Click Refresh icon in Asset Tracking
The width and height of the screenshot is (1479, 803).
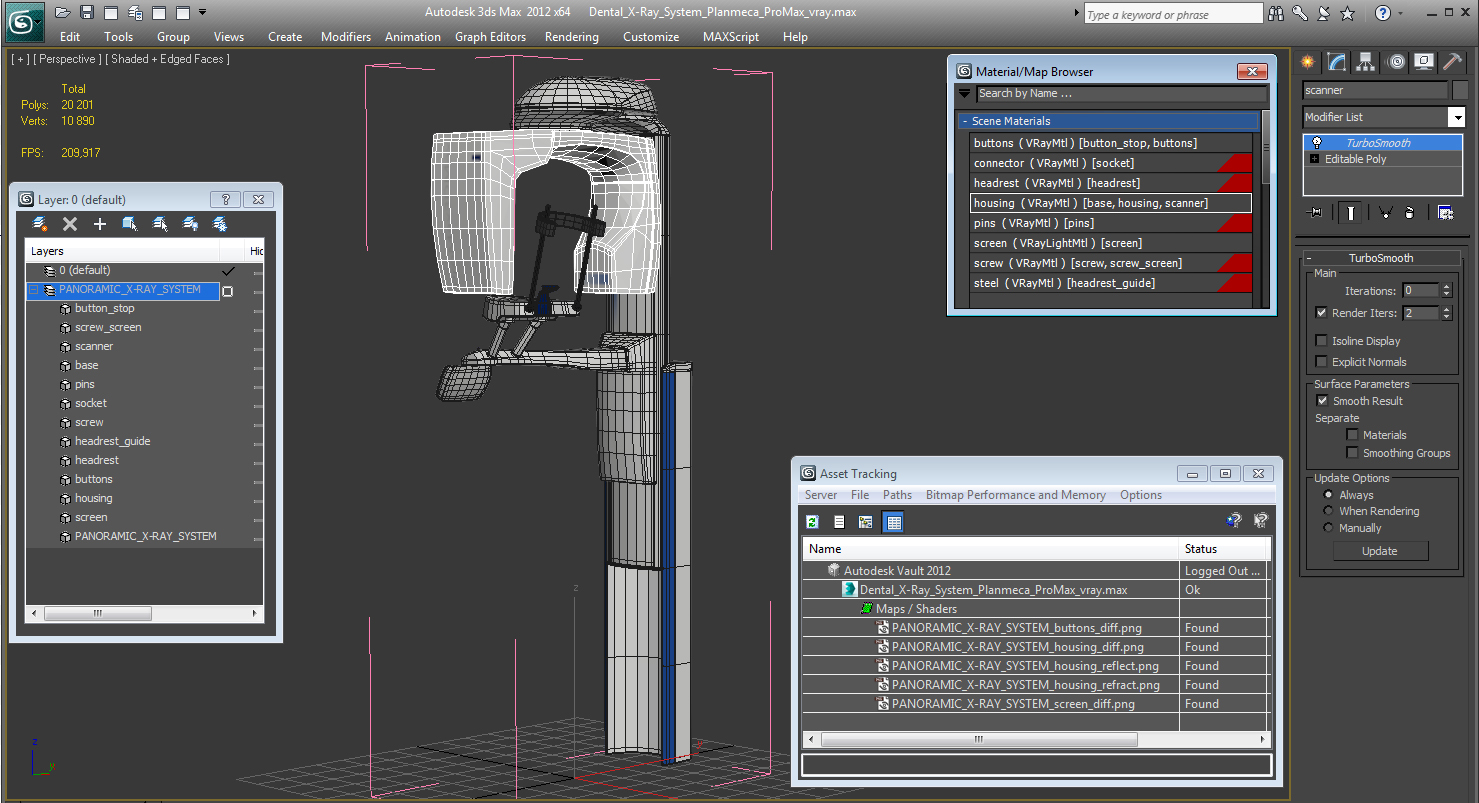click(813, 522)
